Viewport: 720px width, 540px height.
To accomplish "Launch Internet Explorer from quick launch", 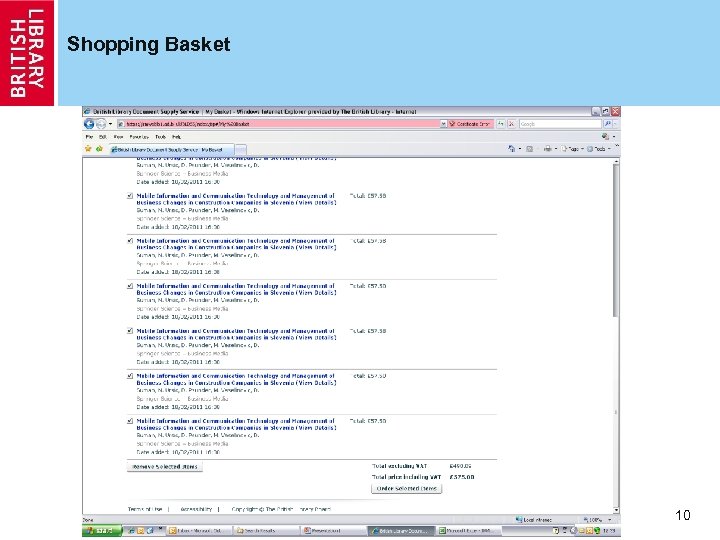I will click(131, 531).
